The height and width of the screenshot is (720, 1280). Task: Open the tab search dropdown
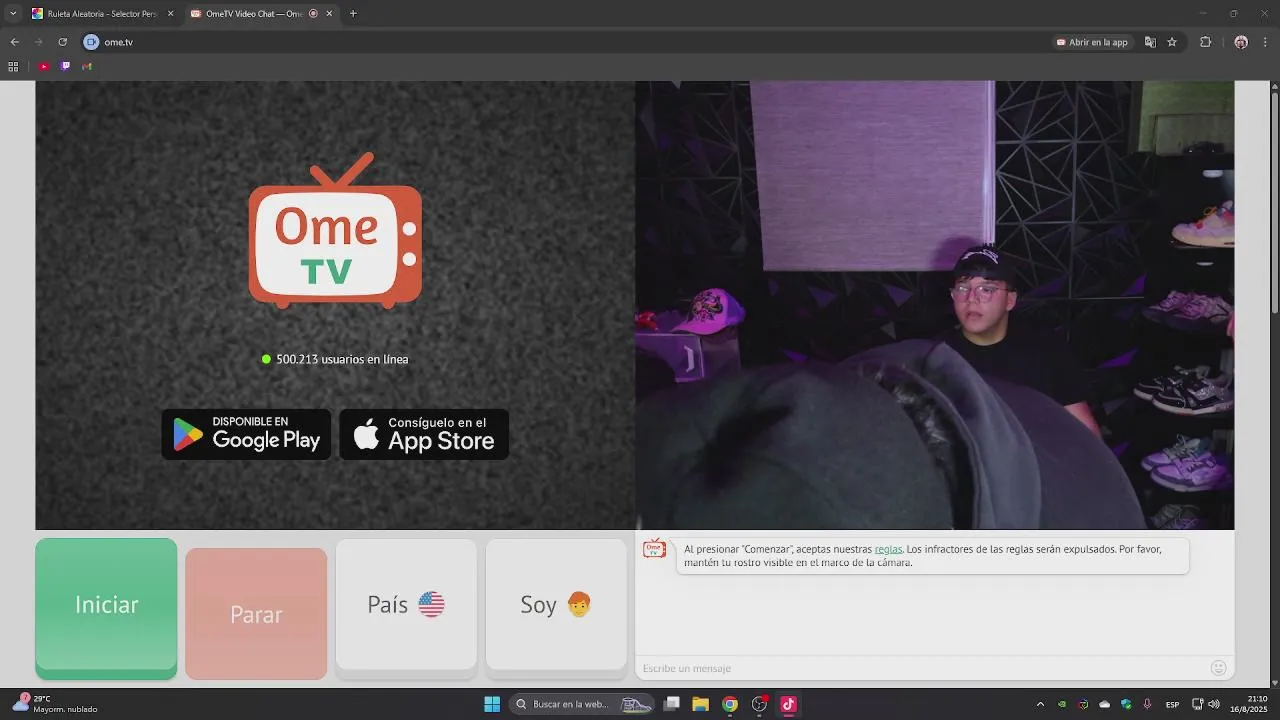point(13,14)
